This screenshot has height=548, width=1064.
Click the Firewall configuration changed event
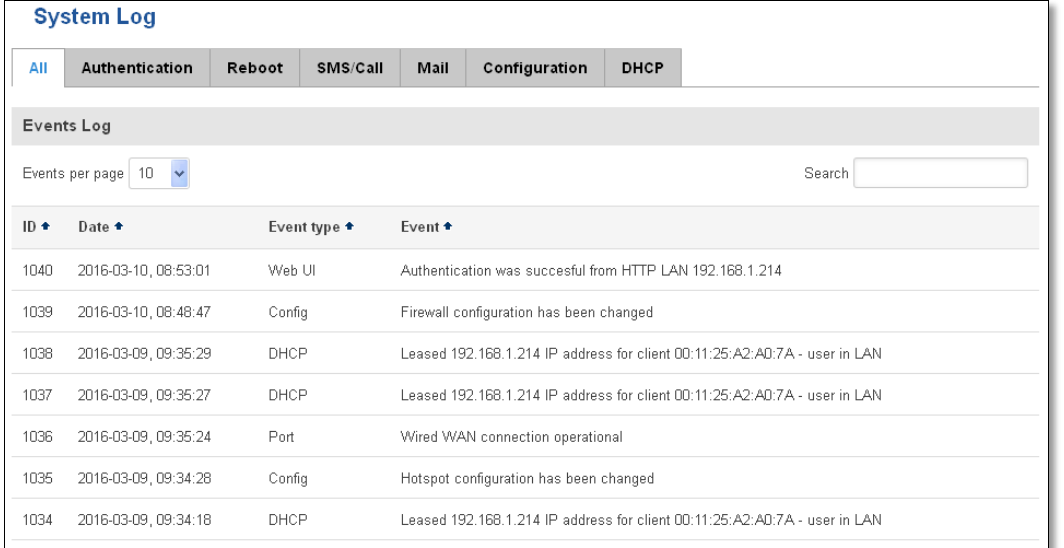click(x=525, y=312)
